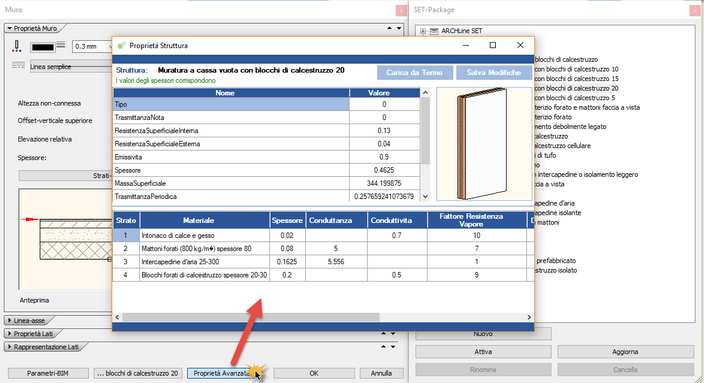Viewport: 704px width, 383px height.
Task: Expand the Proprietà Lati section
Action: pos(9,334)
